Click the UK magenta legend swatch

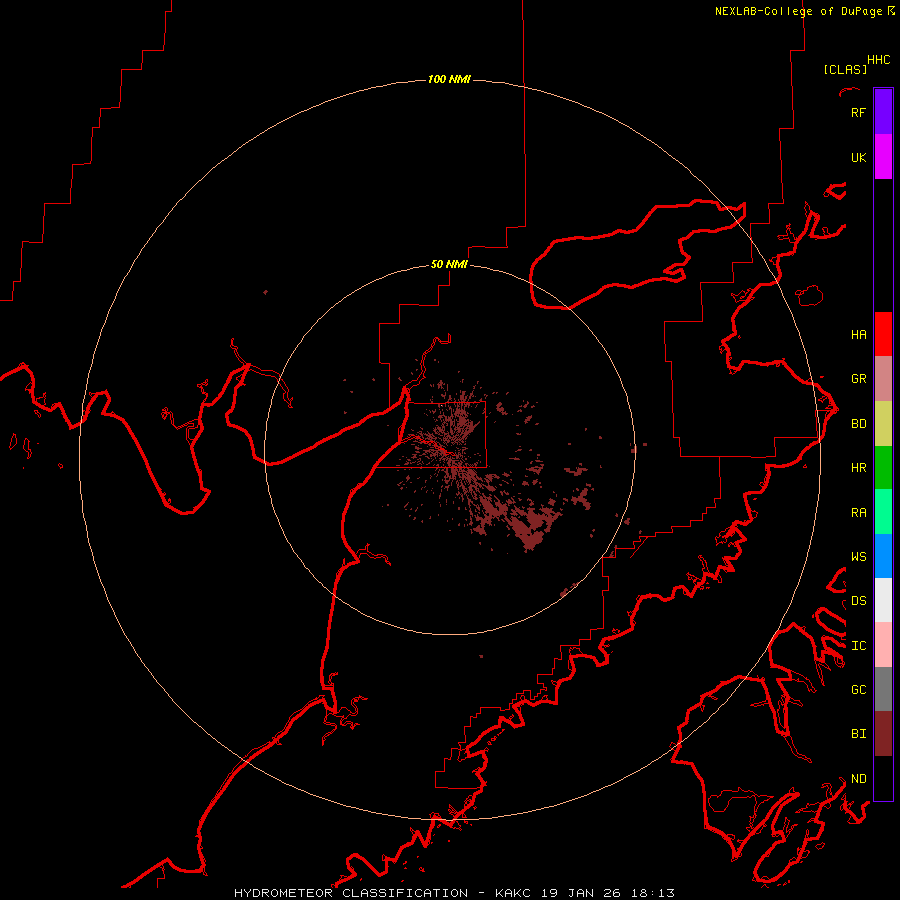883,157
